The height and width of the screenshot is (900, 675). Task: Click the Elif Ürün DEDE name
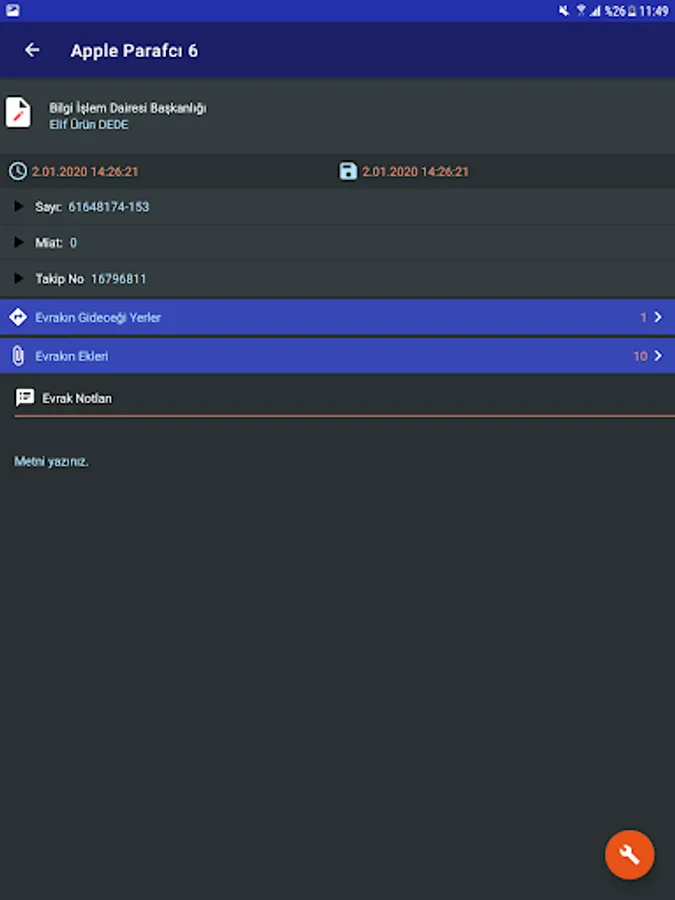pyautogui.click(x=89, y=125)
